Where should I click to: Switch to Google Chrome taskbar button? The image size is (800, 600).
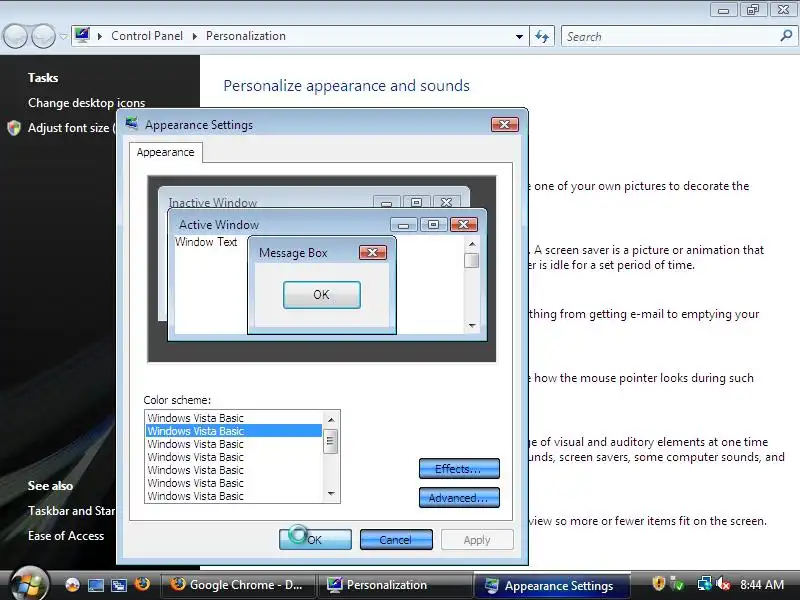click(237, 585)
